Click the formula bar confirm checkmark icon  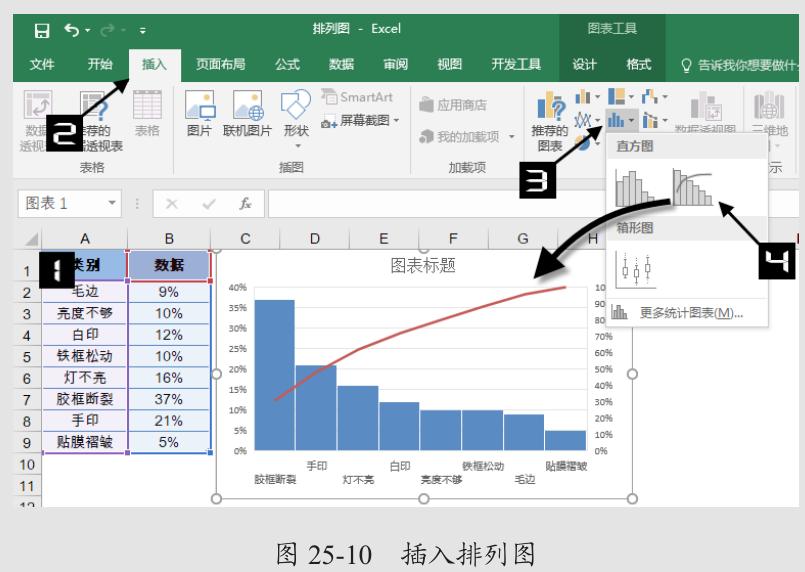click(208, 204)
